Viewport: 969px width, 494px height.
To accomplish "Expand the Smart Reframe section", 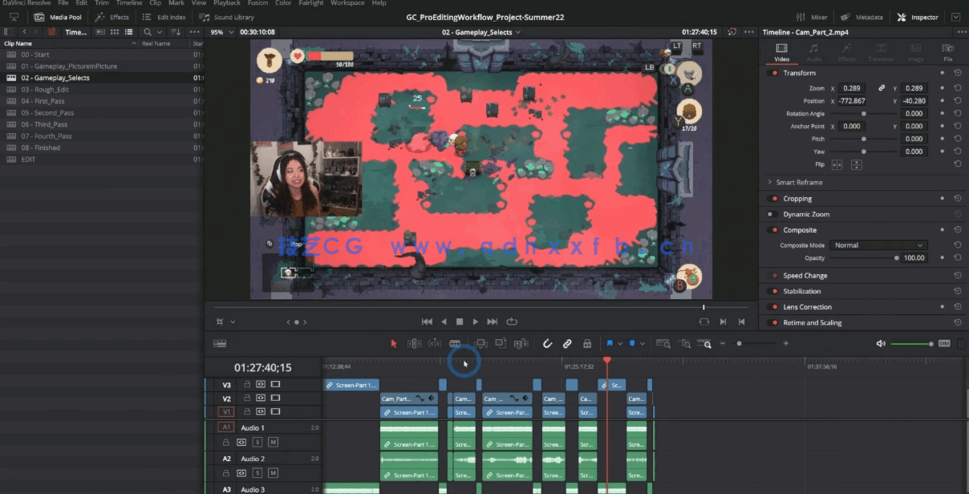I will (769, 182).
